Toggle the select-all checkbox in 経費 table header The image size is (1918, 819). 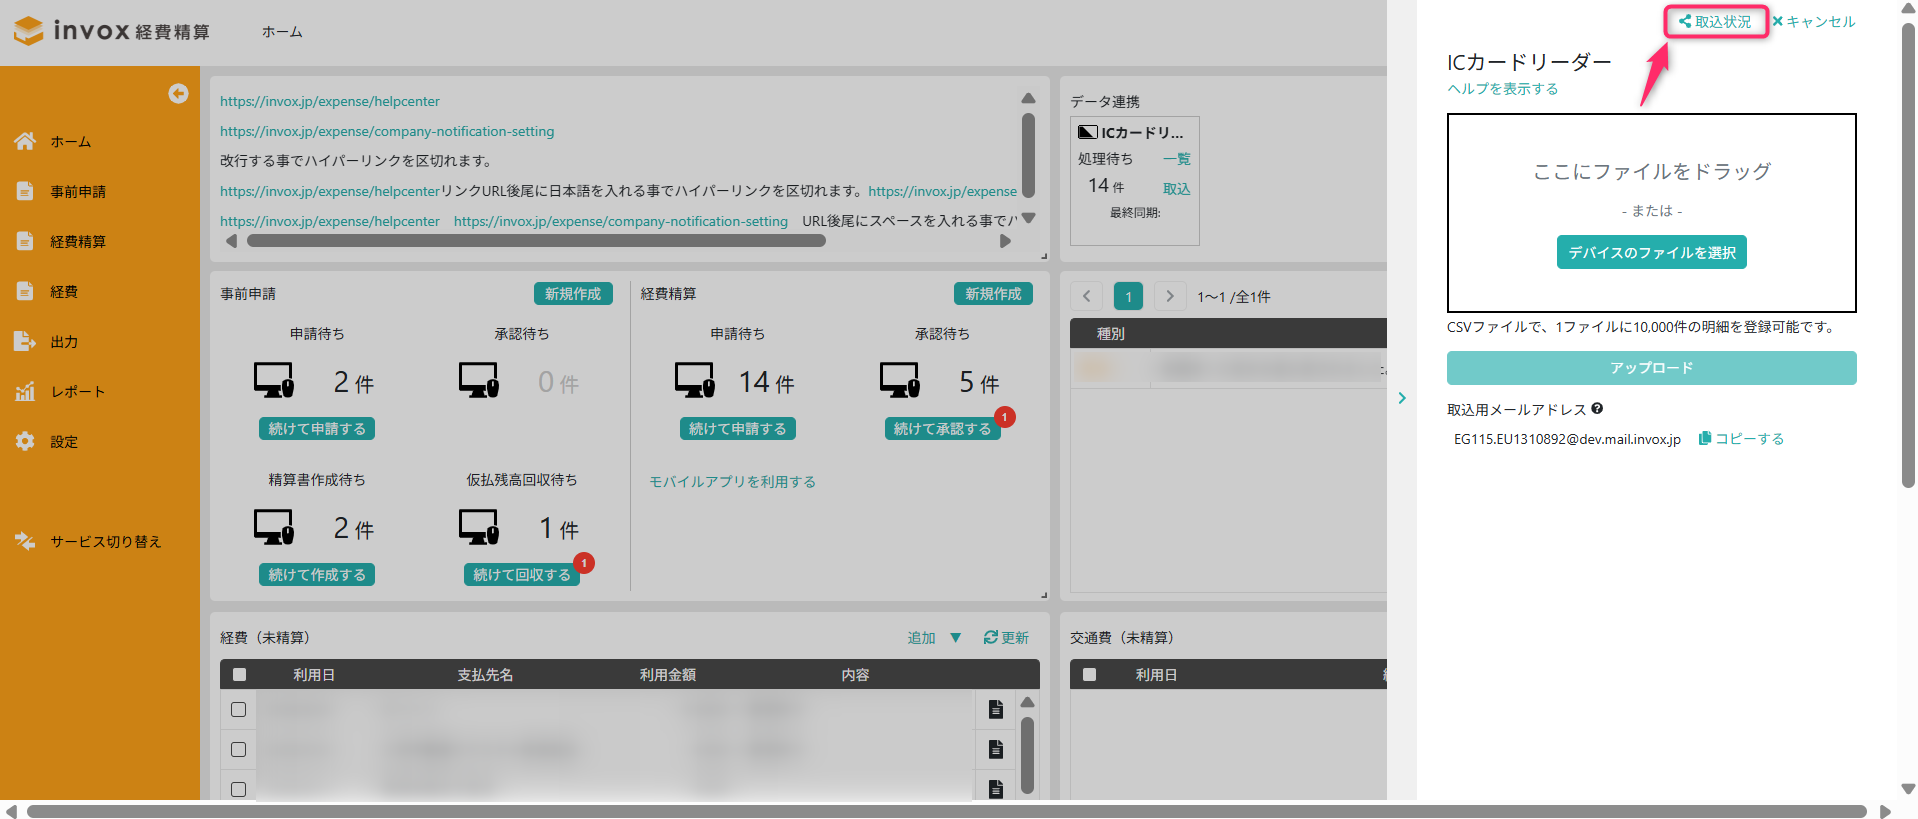click(x=239, y=675)
